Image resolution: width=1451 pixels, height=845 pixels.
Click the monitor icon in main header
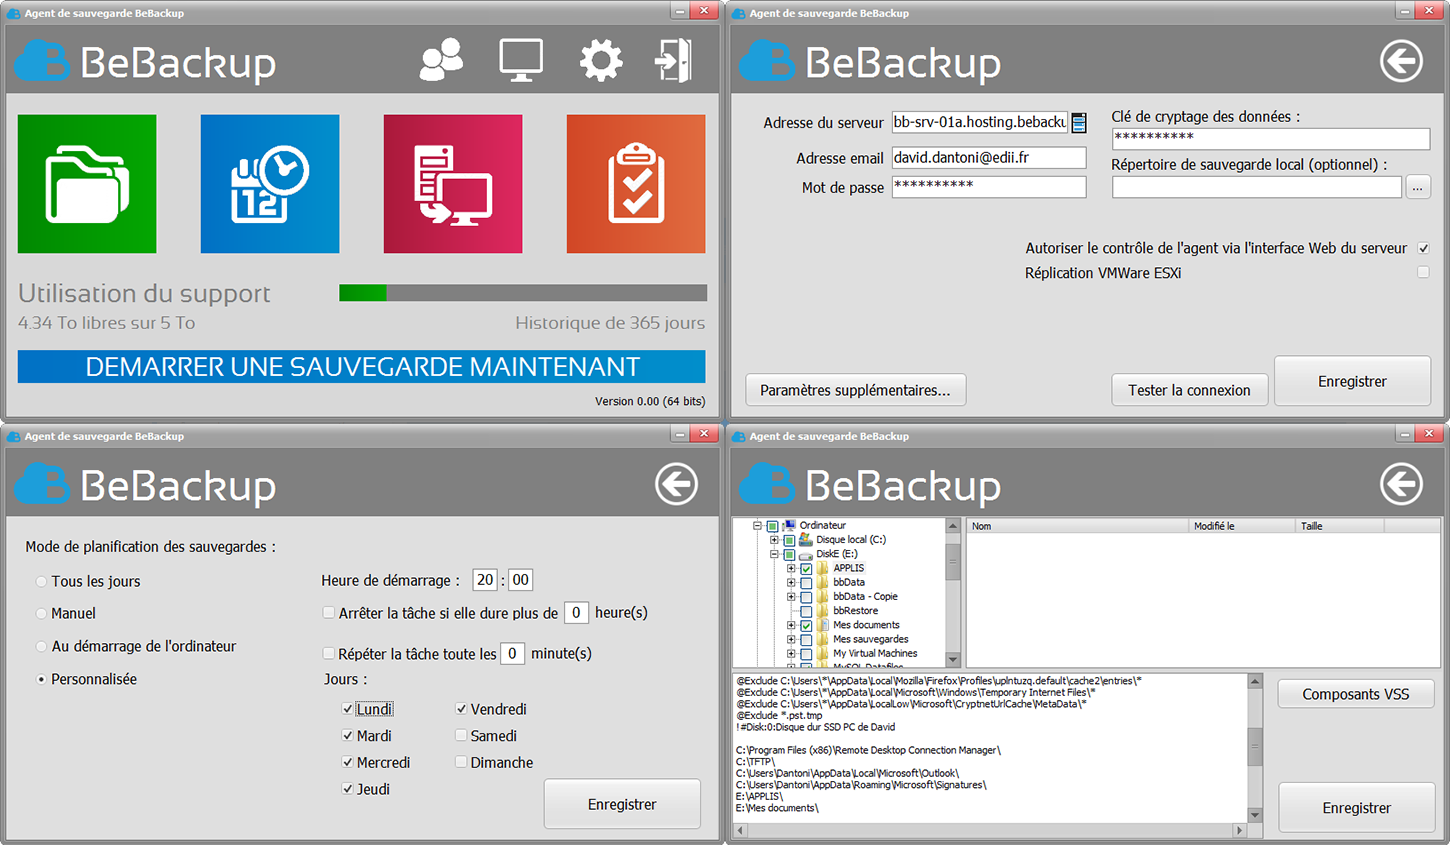pyautogui.click(x=521, y=61)
